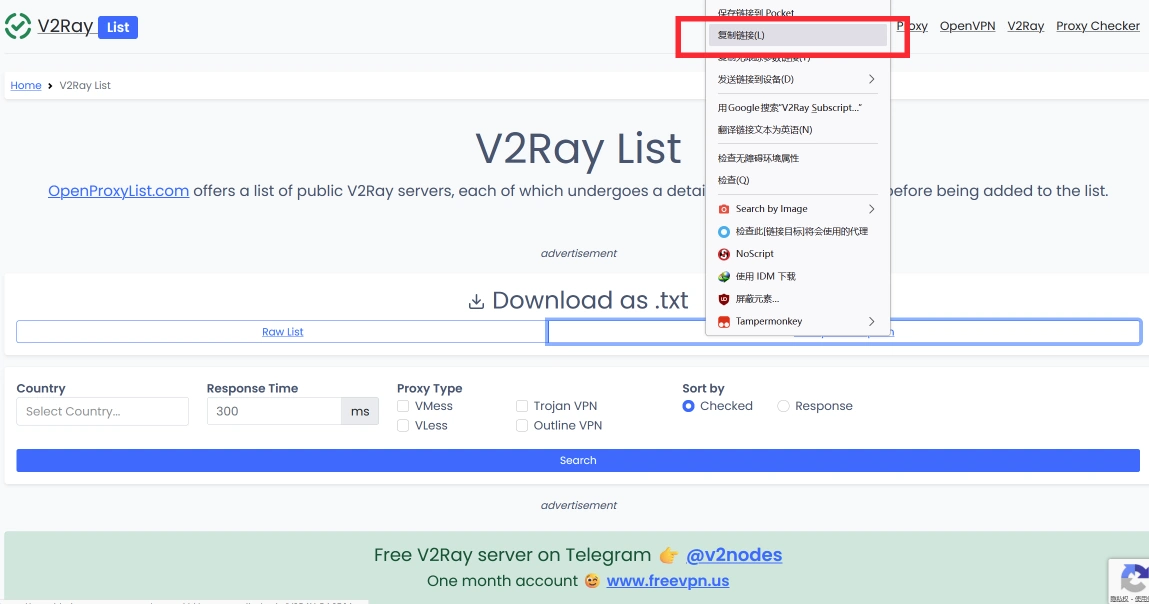Open the Proxy nav link
1149x604 pixels.
click(912, 26)
